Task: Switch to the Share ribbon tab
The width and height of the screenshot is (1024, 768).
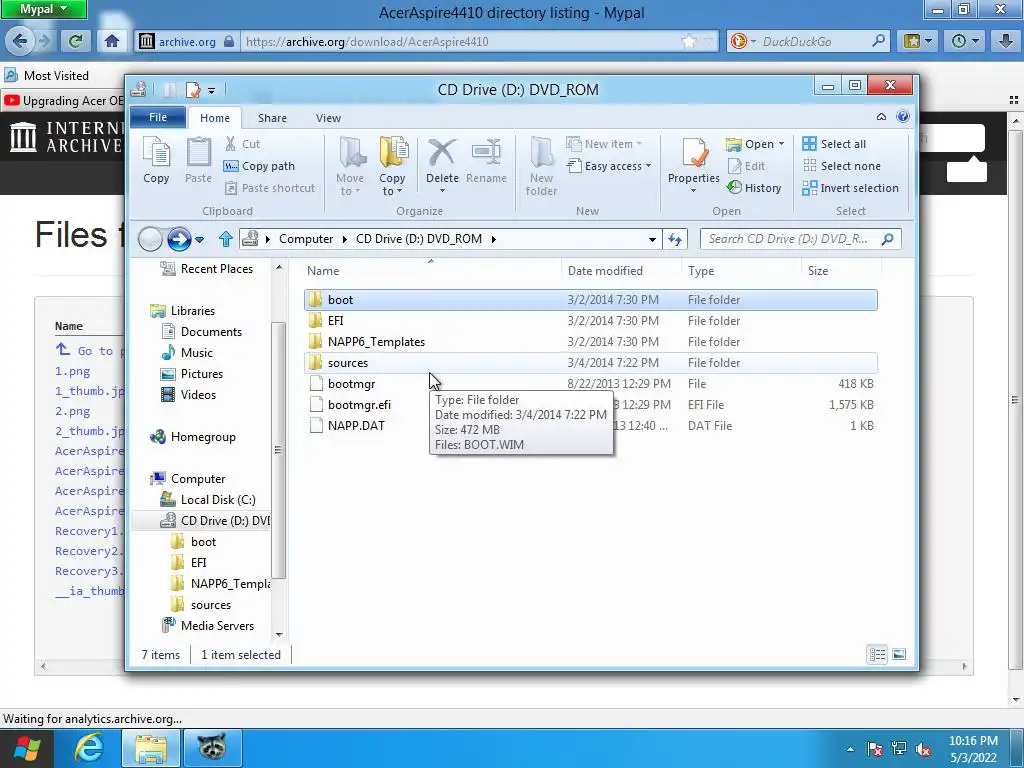Action: click(272, 118)
